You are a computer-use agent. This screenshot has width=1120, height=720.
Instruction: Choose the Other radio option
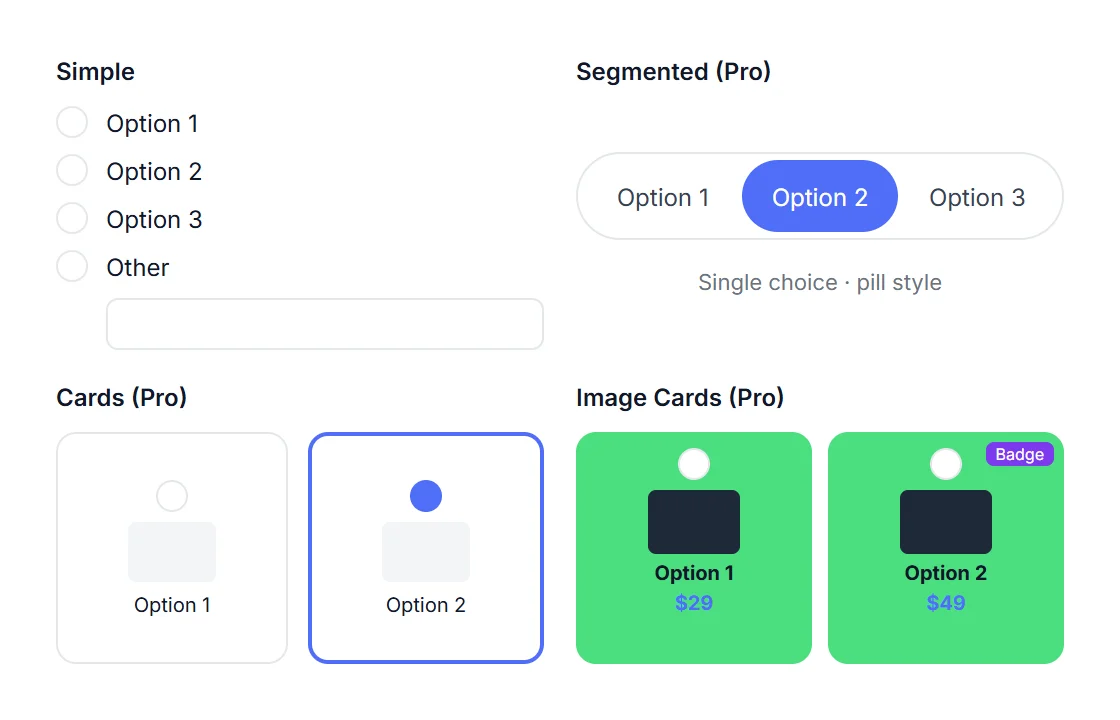tap(72, 266)
